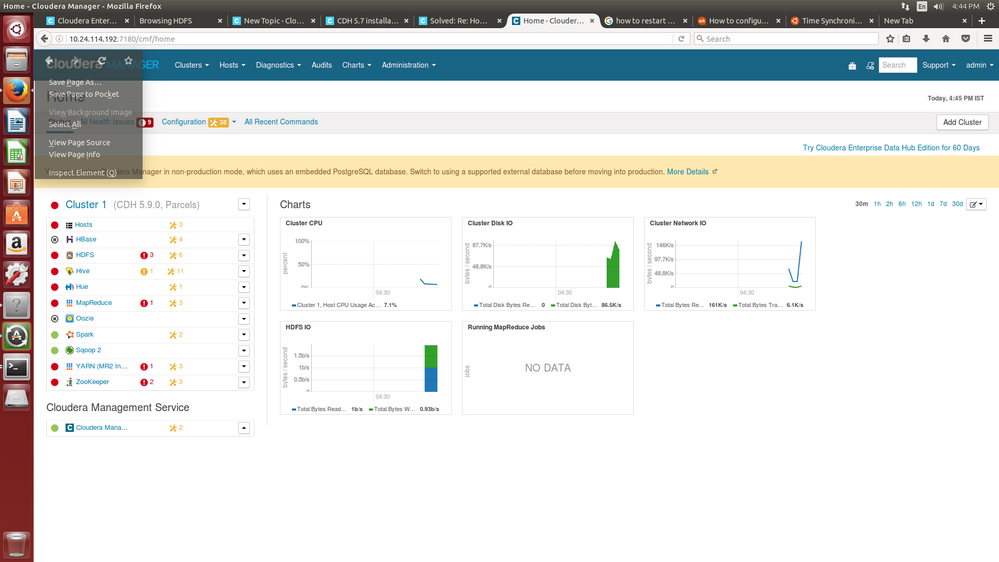Image resolution: width=999 pixels, height=562 pixels.
Task: Open the Spark service actions dropdown
Action: [244, 335]
